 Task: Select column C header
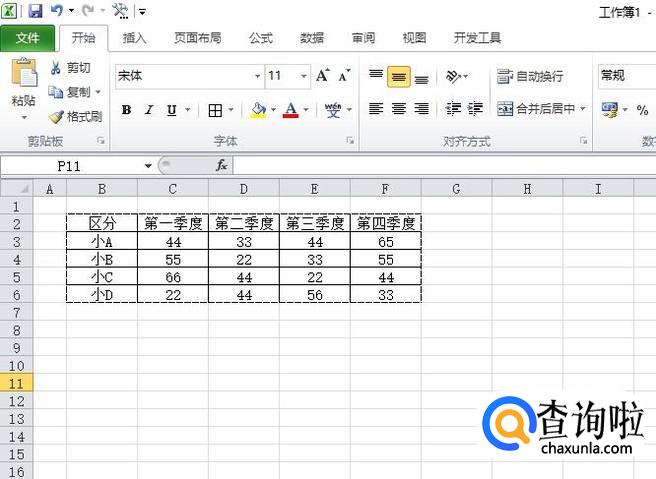[173, 189]
